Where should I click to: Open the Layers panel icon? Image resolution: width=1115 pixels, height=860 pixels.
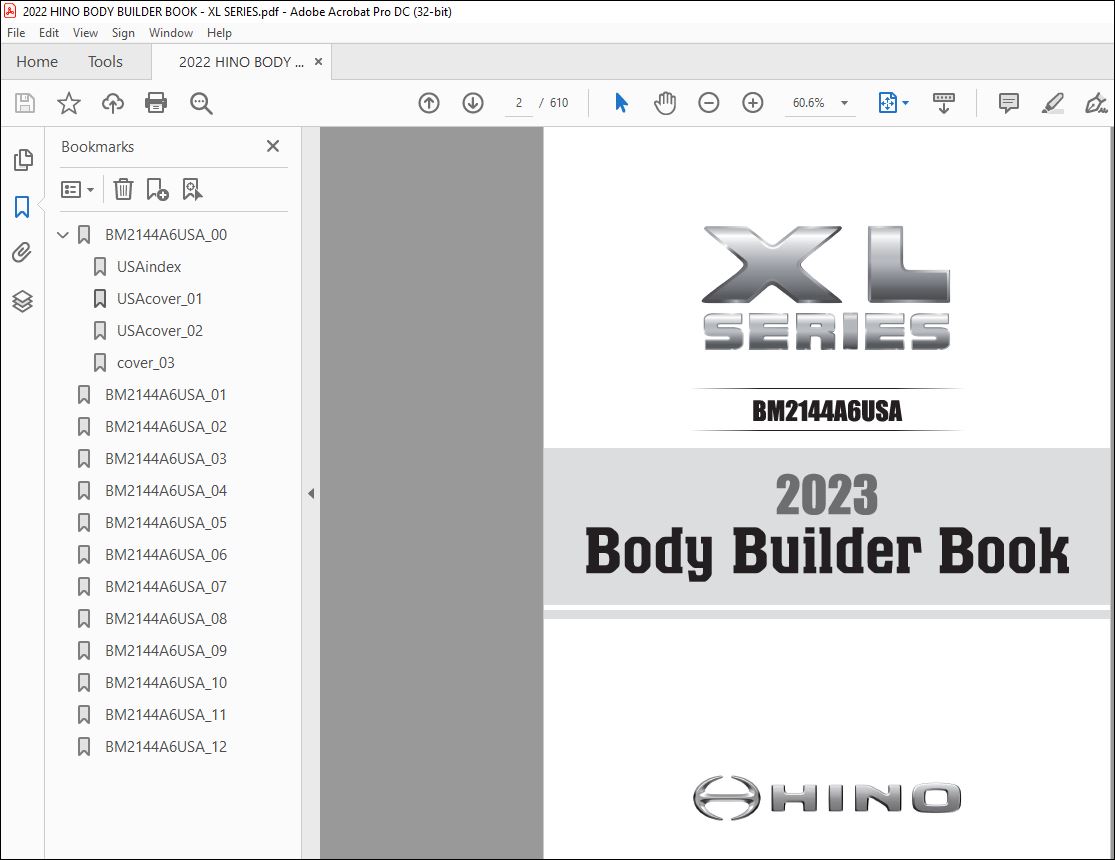(22, 302)
